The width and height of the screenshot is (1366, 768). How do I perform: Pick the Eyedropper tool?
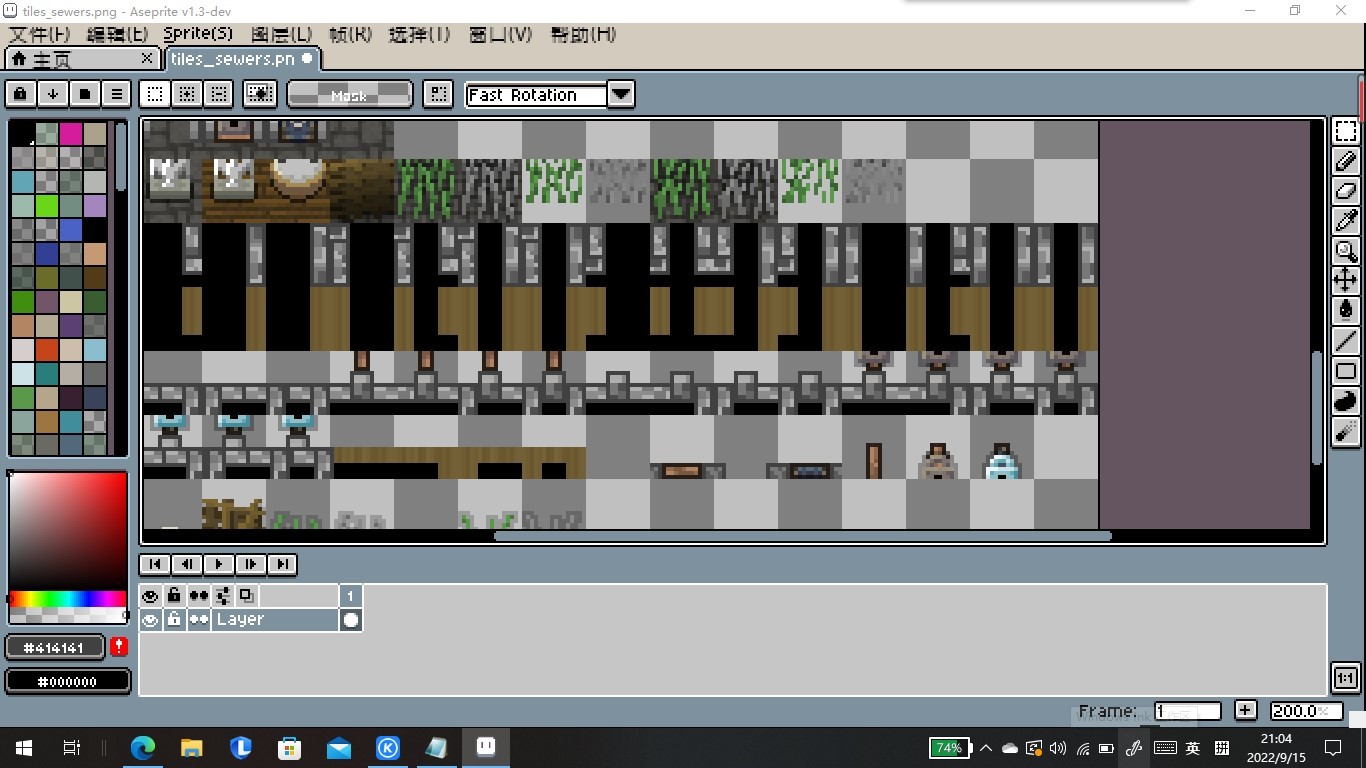pyautogui.click(x=1346, y=221)
